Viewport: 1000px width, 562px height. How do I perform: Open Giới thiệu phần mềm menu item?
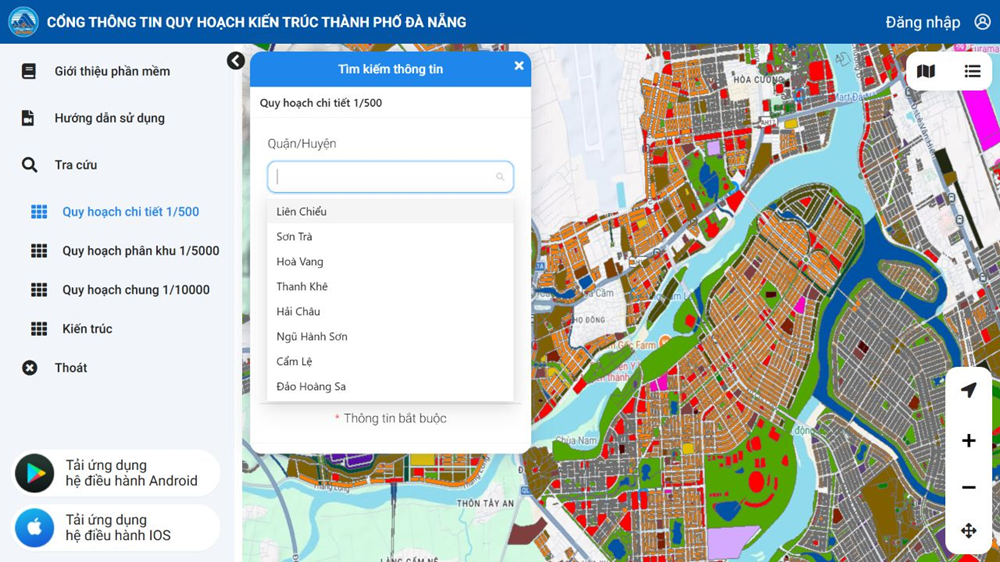[x=112, y=71]
